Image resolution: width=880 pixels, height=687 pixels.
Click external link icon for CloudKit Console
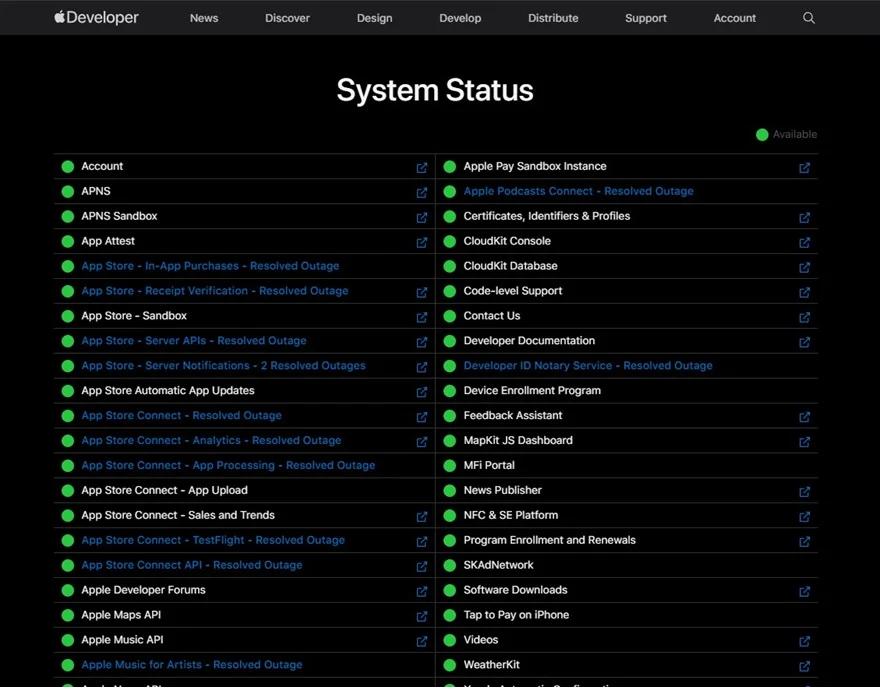click(804, 243)
